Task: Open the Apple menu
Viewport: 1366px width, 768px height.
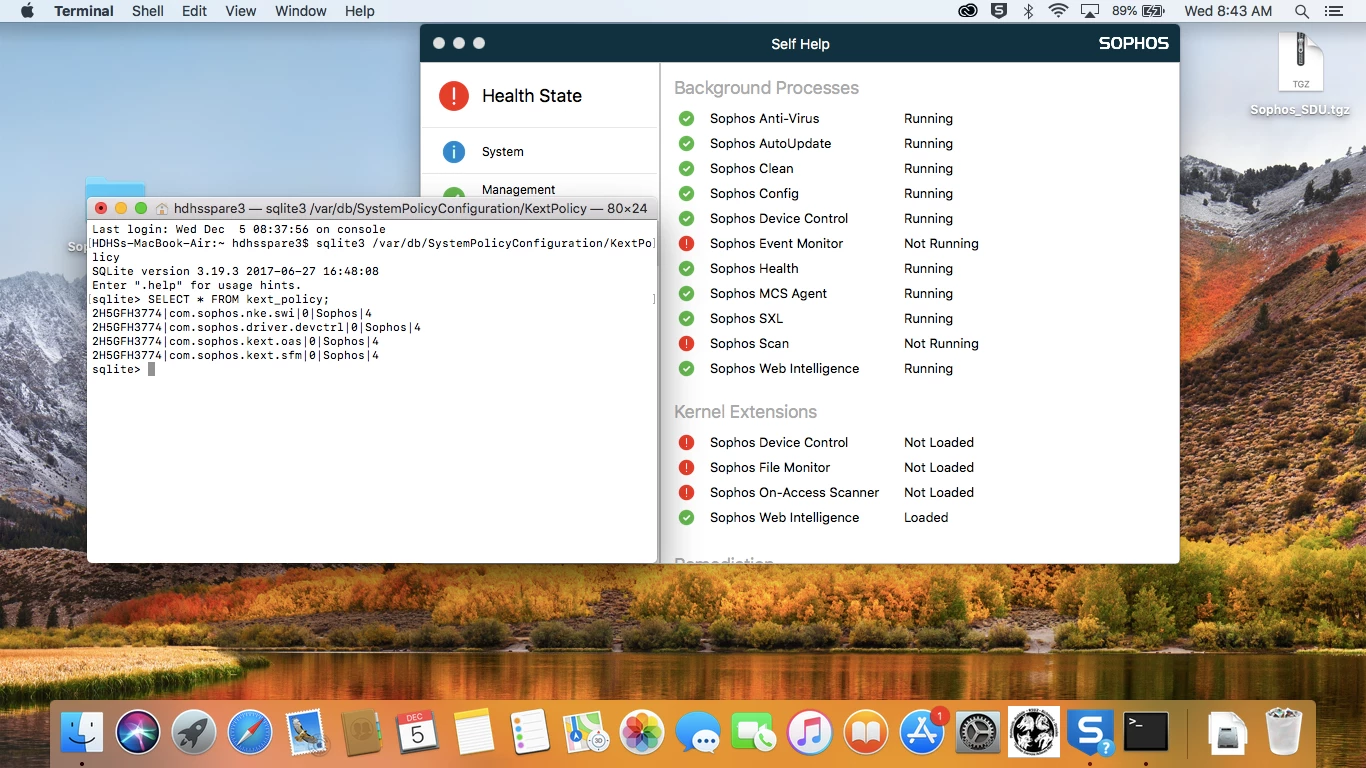Action: click(x=27, y=11)
